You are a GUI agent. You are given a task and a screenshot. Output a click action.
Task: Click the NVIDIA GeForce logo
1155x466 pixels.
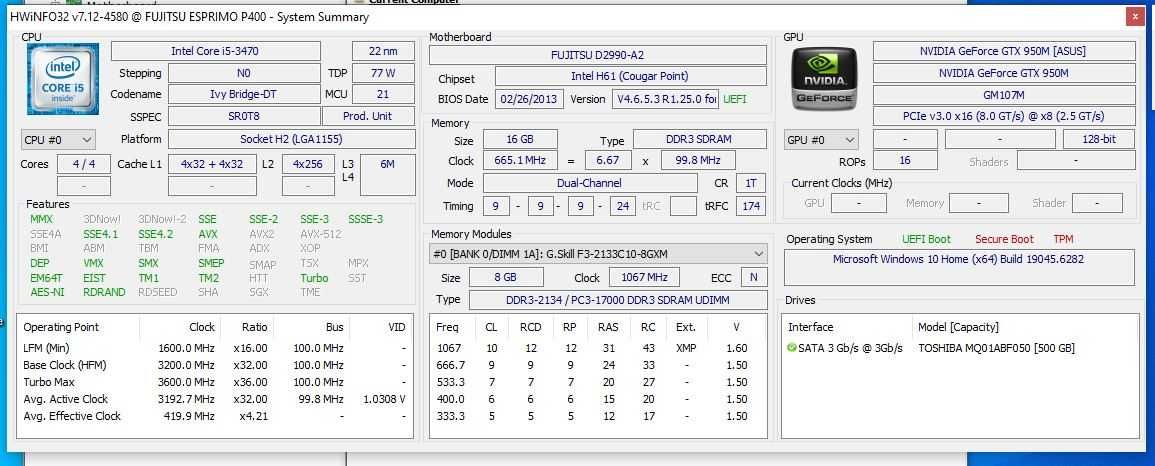point(824,80)
